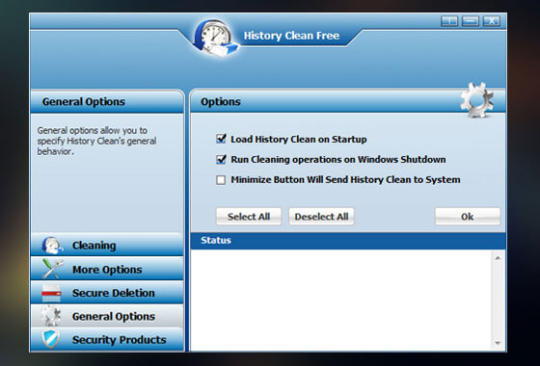Open the Cleaning section label
The image size is (540, 366).
click(x=94, y=245)
